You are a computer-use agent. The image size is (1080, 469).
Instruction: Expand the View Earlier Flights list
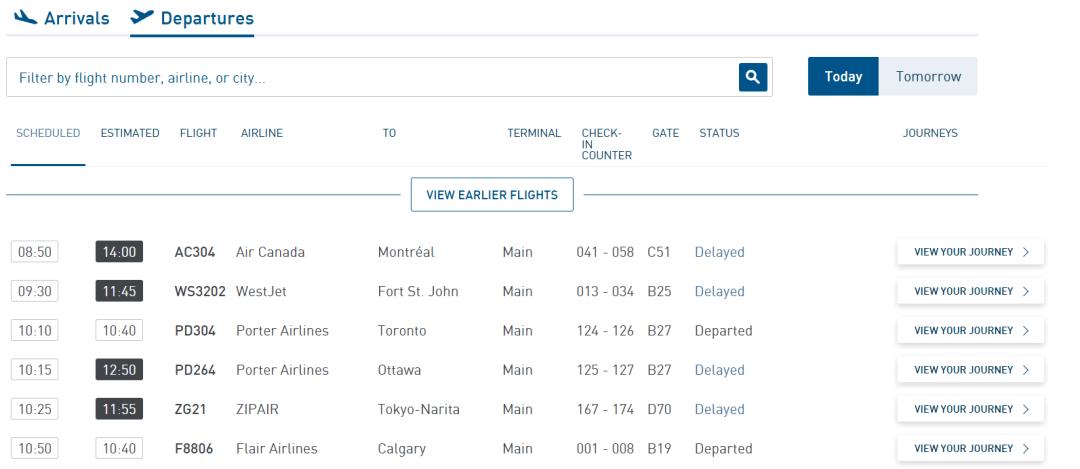coord(492,195)
